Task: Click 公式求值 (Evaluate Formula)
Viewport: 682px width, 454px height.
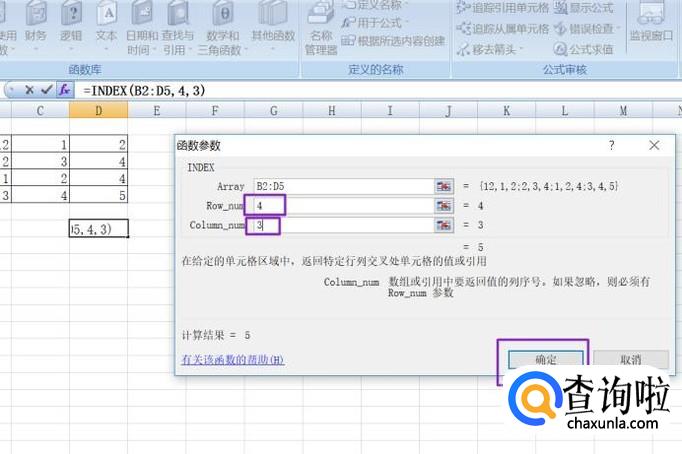Action: pos(583,49)
